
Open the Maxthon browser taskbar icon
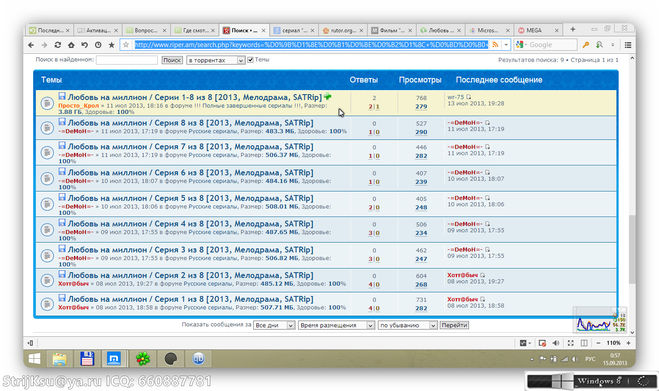[114, 359]
